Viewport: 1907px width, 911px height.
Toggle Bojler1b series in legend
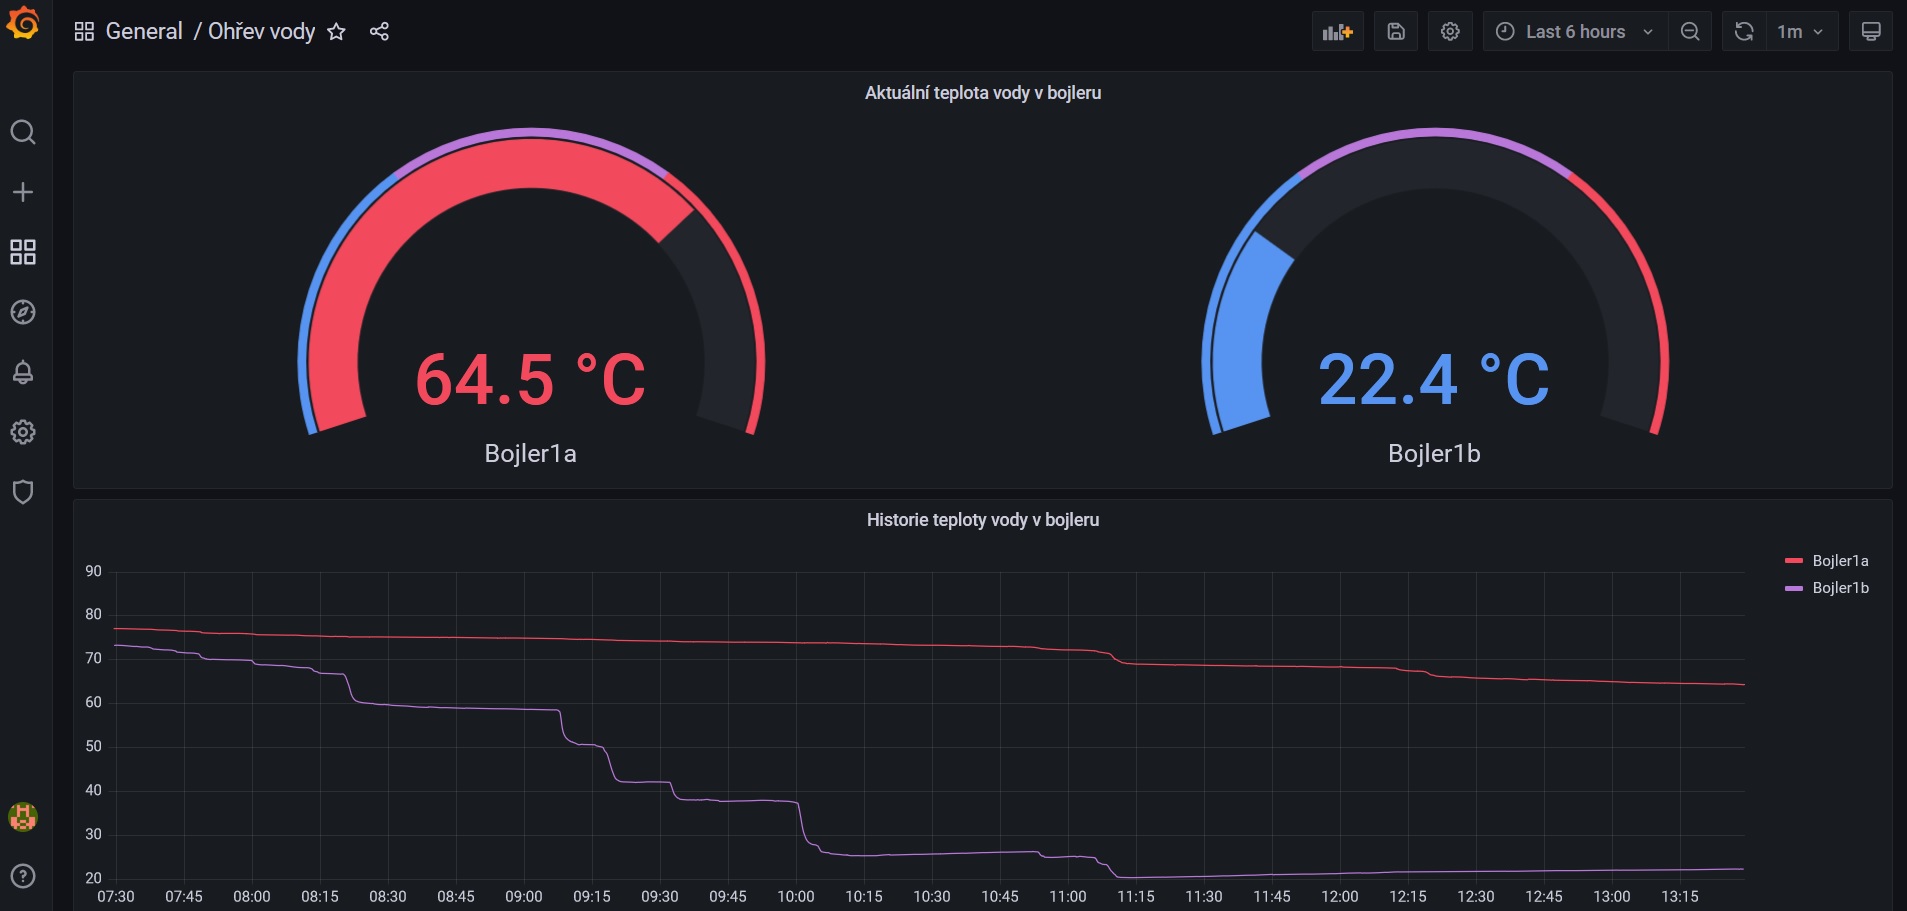[x=1827, y=588]
